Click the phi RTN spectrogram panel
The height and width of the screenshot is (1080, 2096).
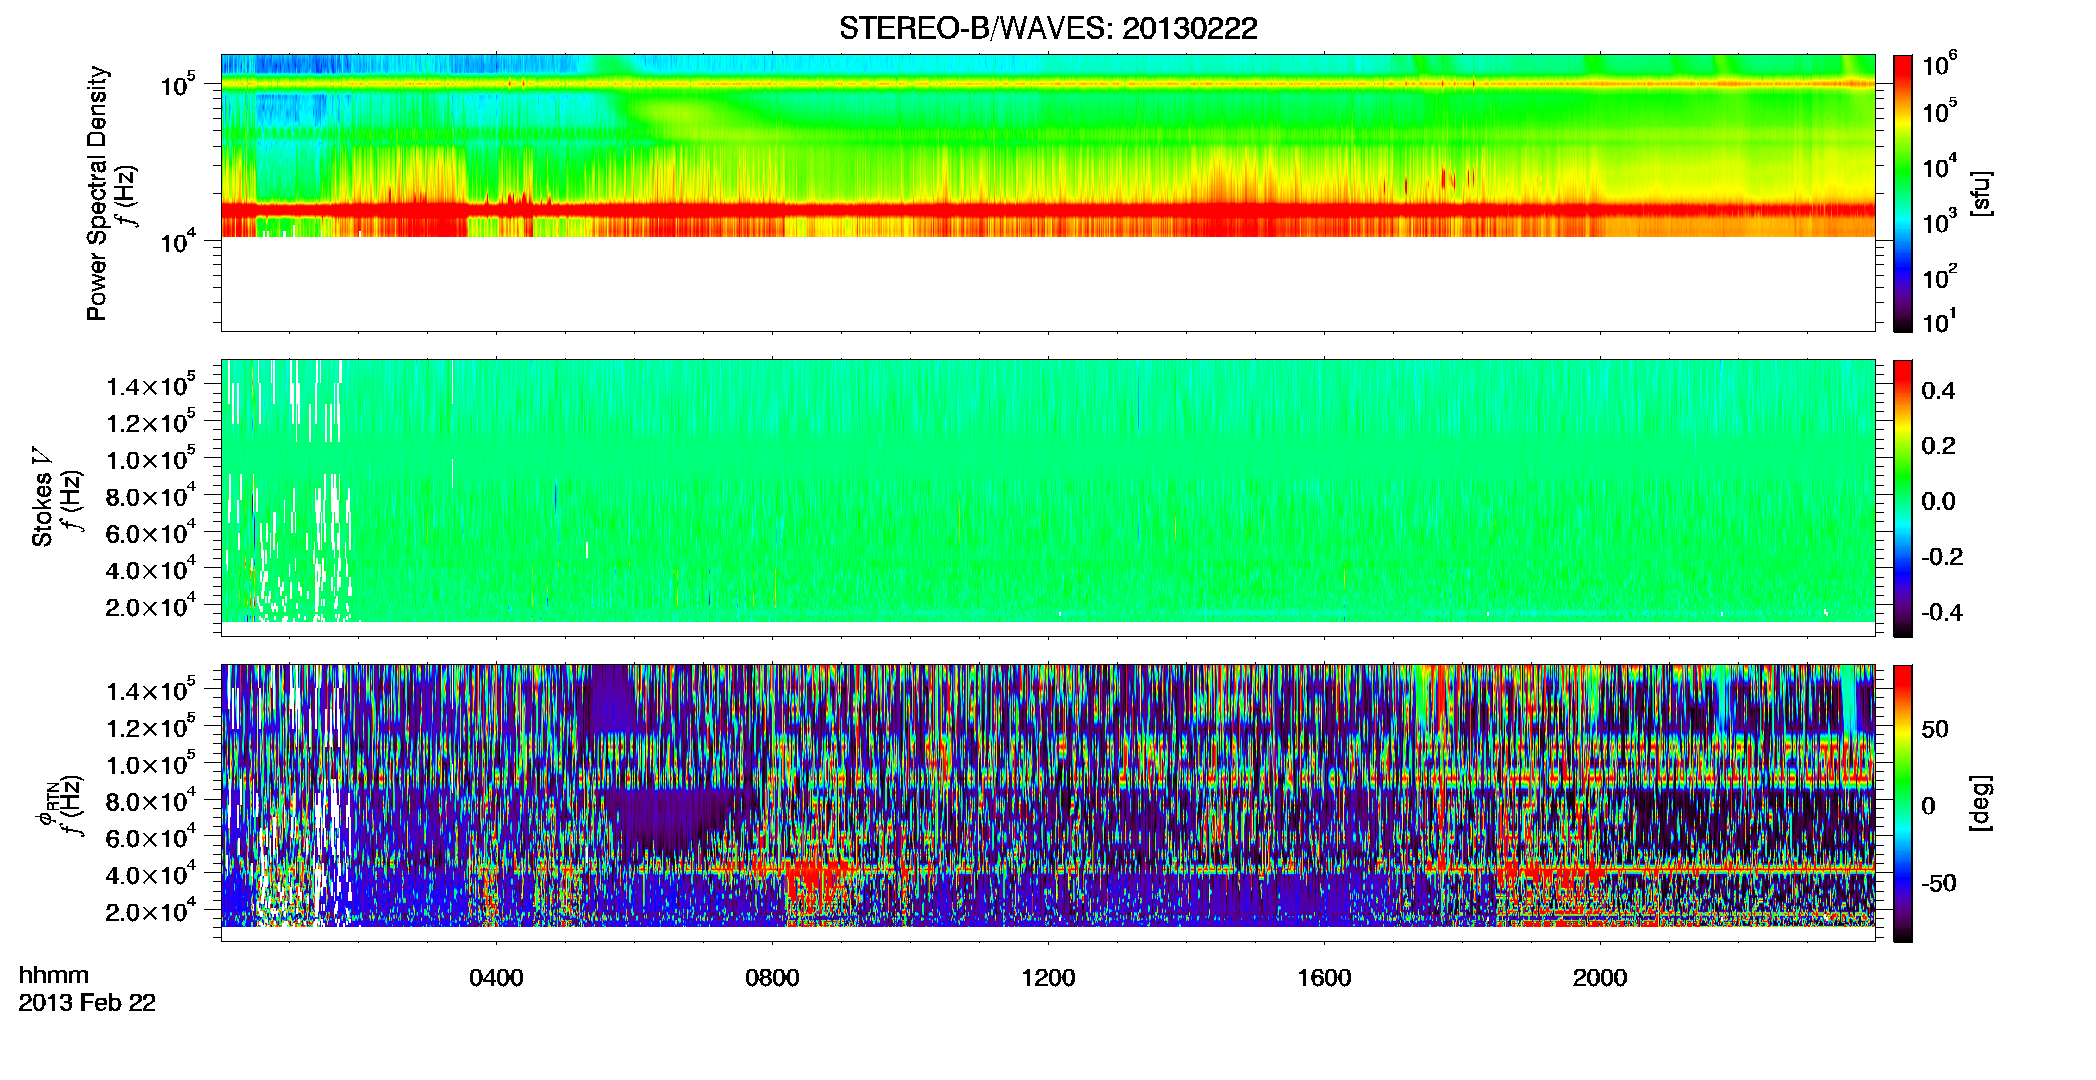[x=1048, y=803]
